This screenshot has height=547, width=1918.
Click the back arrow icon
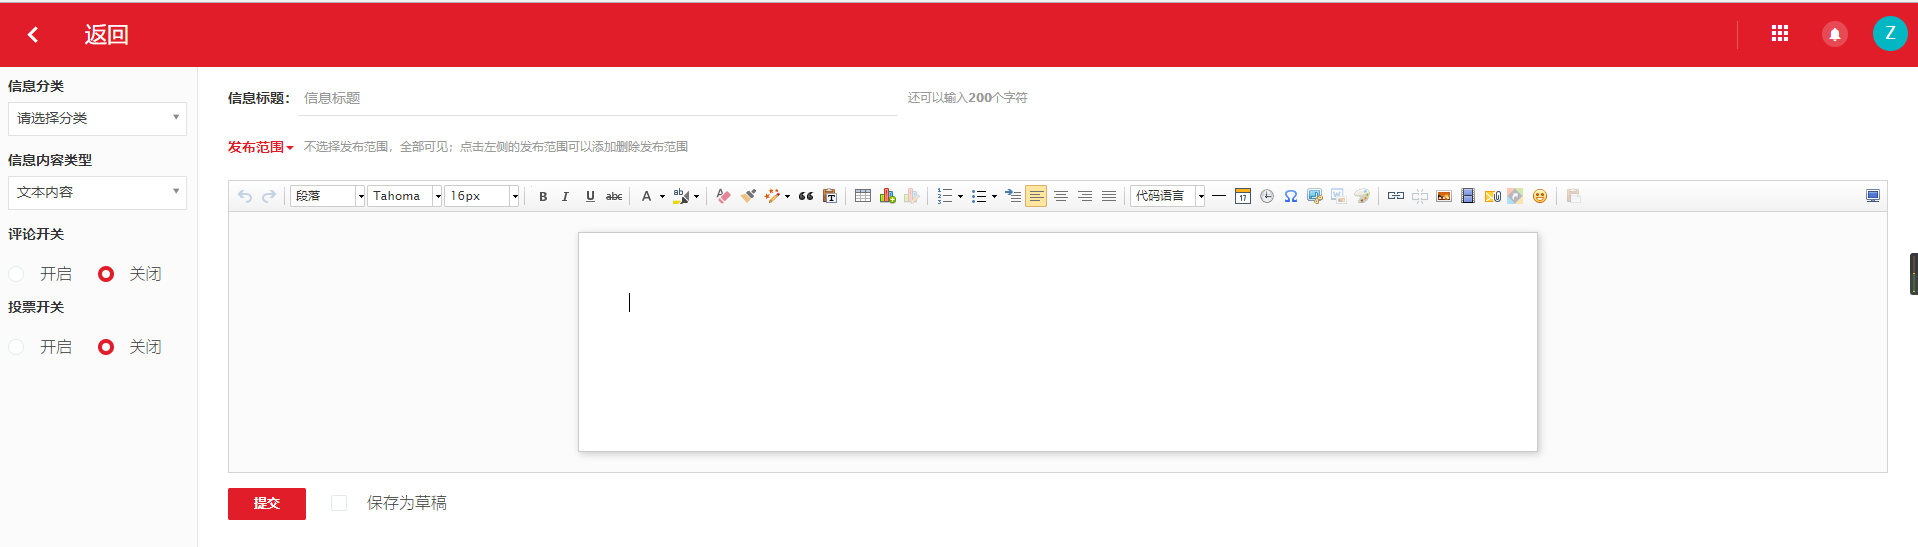[x=33, y=35]
